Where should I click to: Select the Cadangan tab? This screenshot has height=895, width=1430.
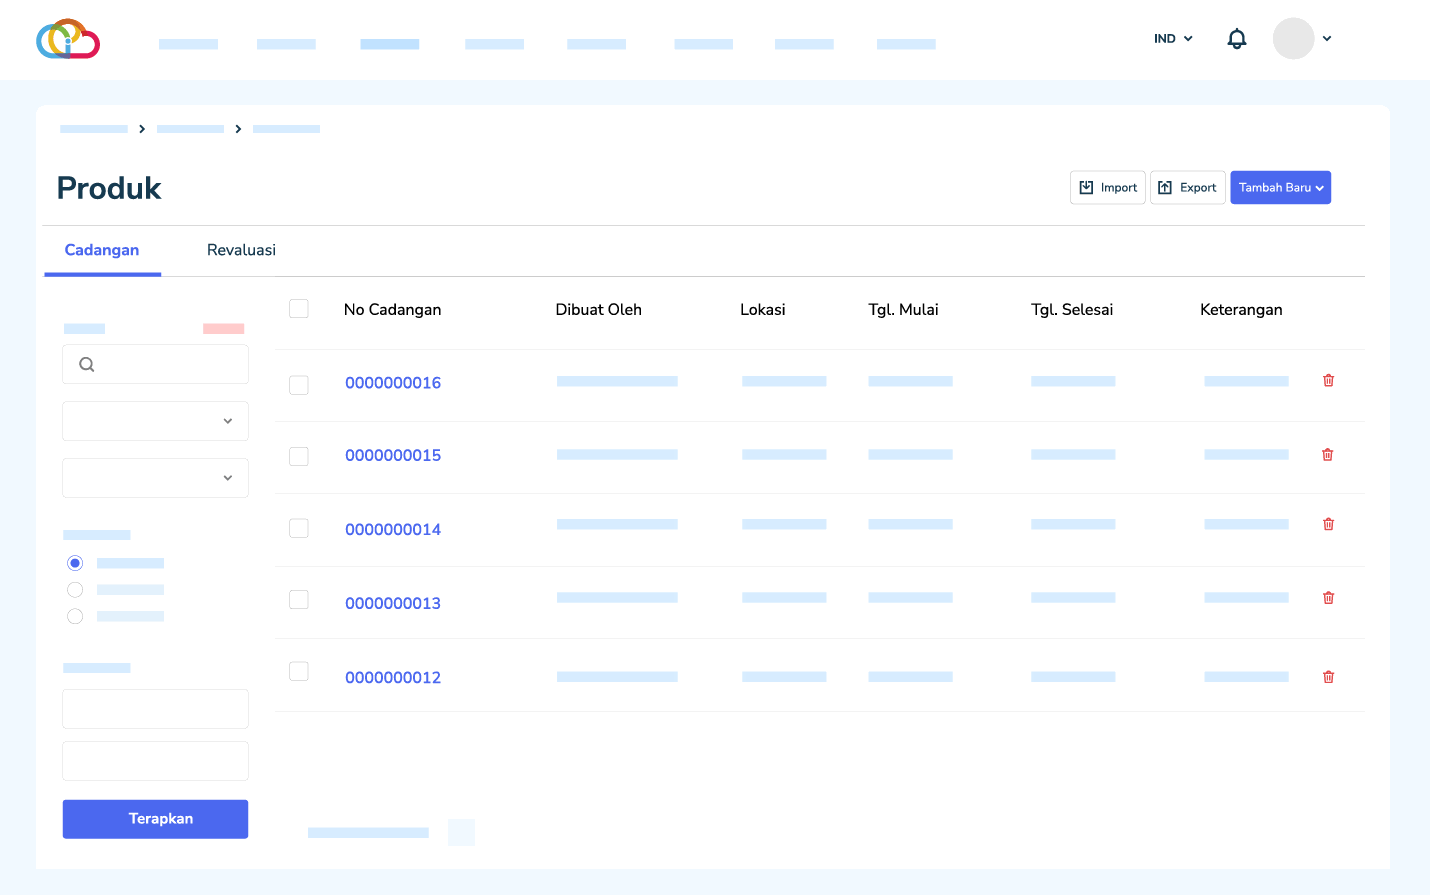(x=102, y=250)
